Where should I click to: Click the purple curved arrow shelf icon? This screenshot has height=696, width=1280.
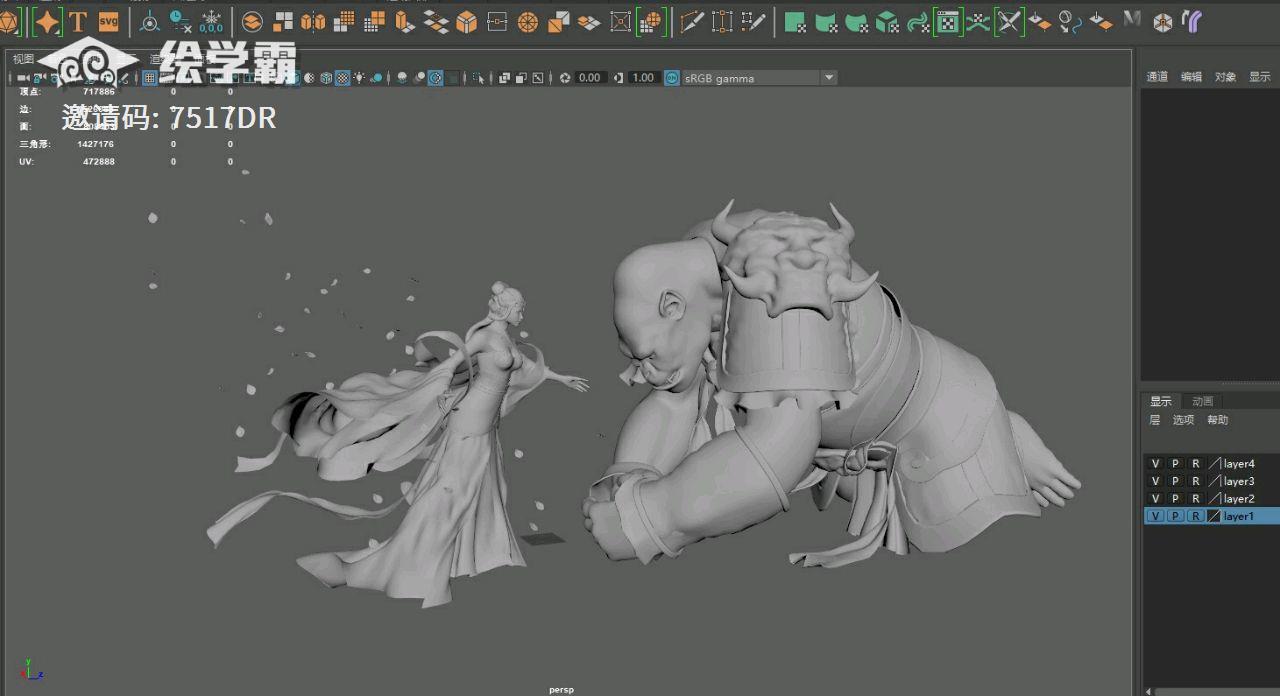[1191, 21]
